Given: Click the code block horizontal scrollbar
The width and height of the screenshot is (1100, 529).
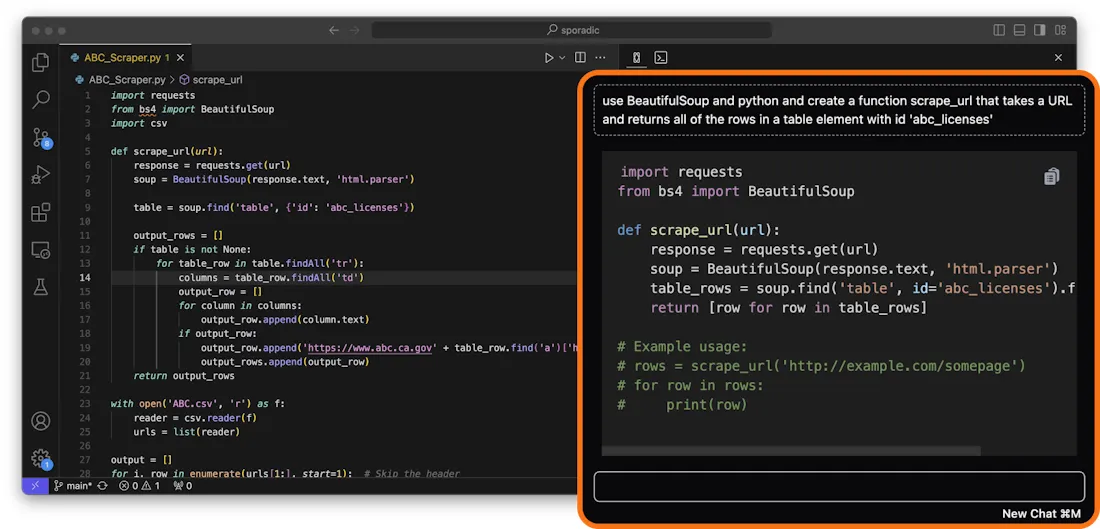Looking at the screenshot, I should [791, 451].
